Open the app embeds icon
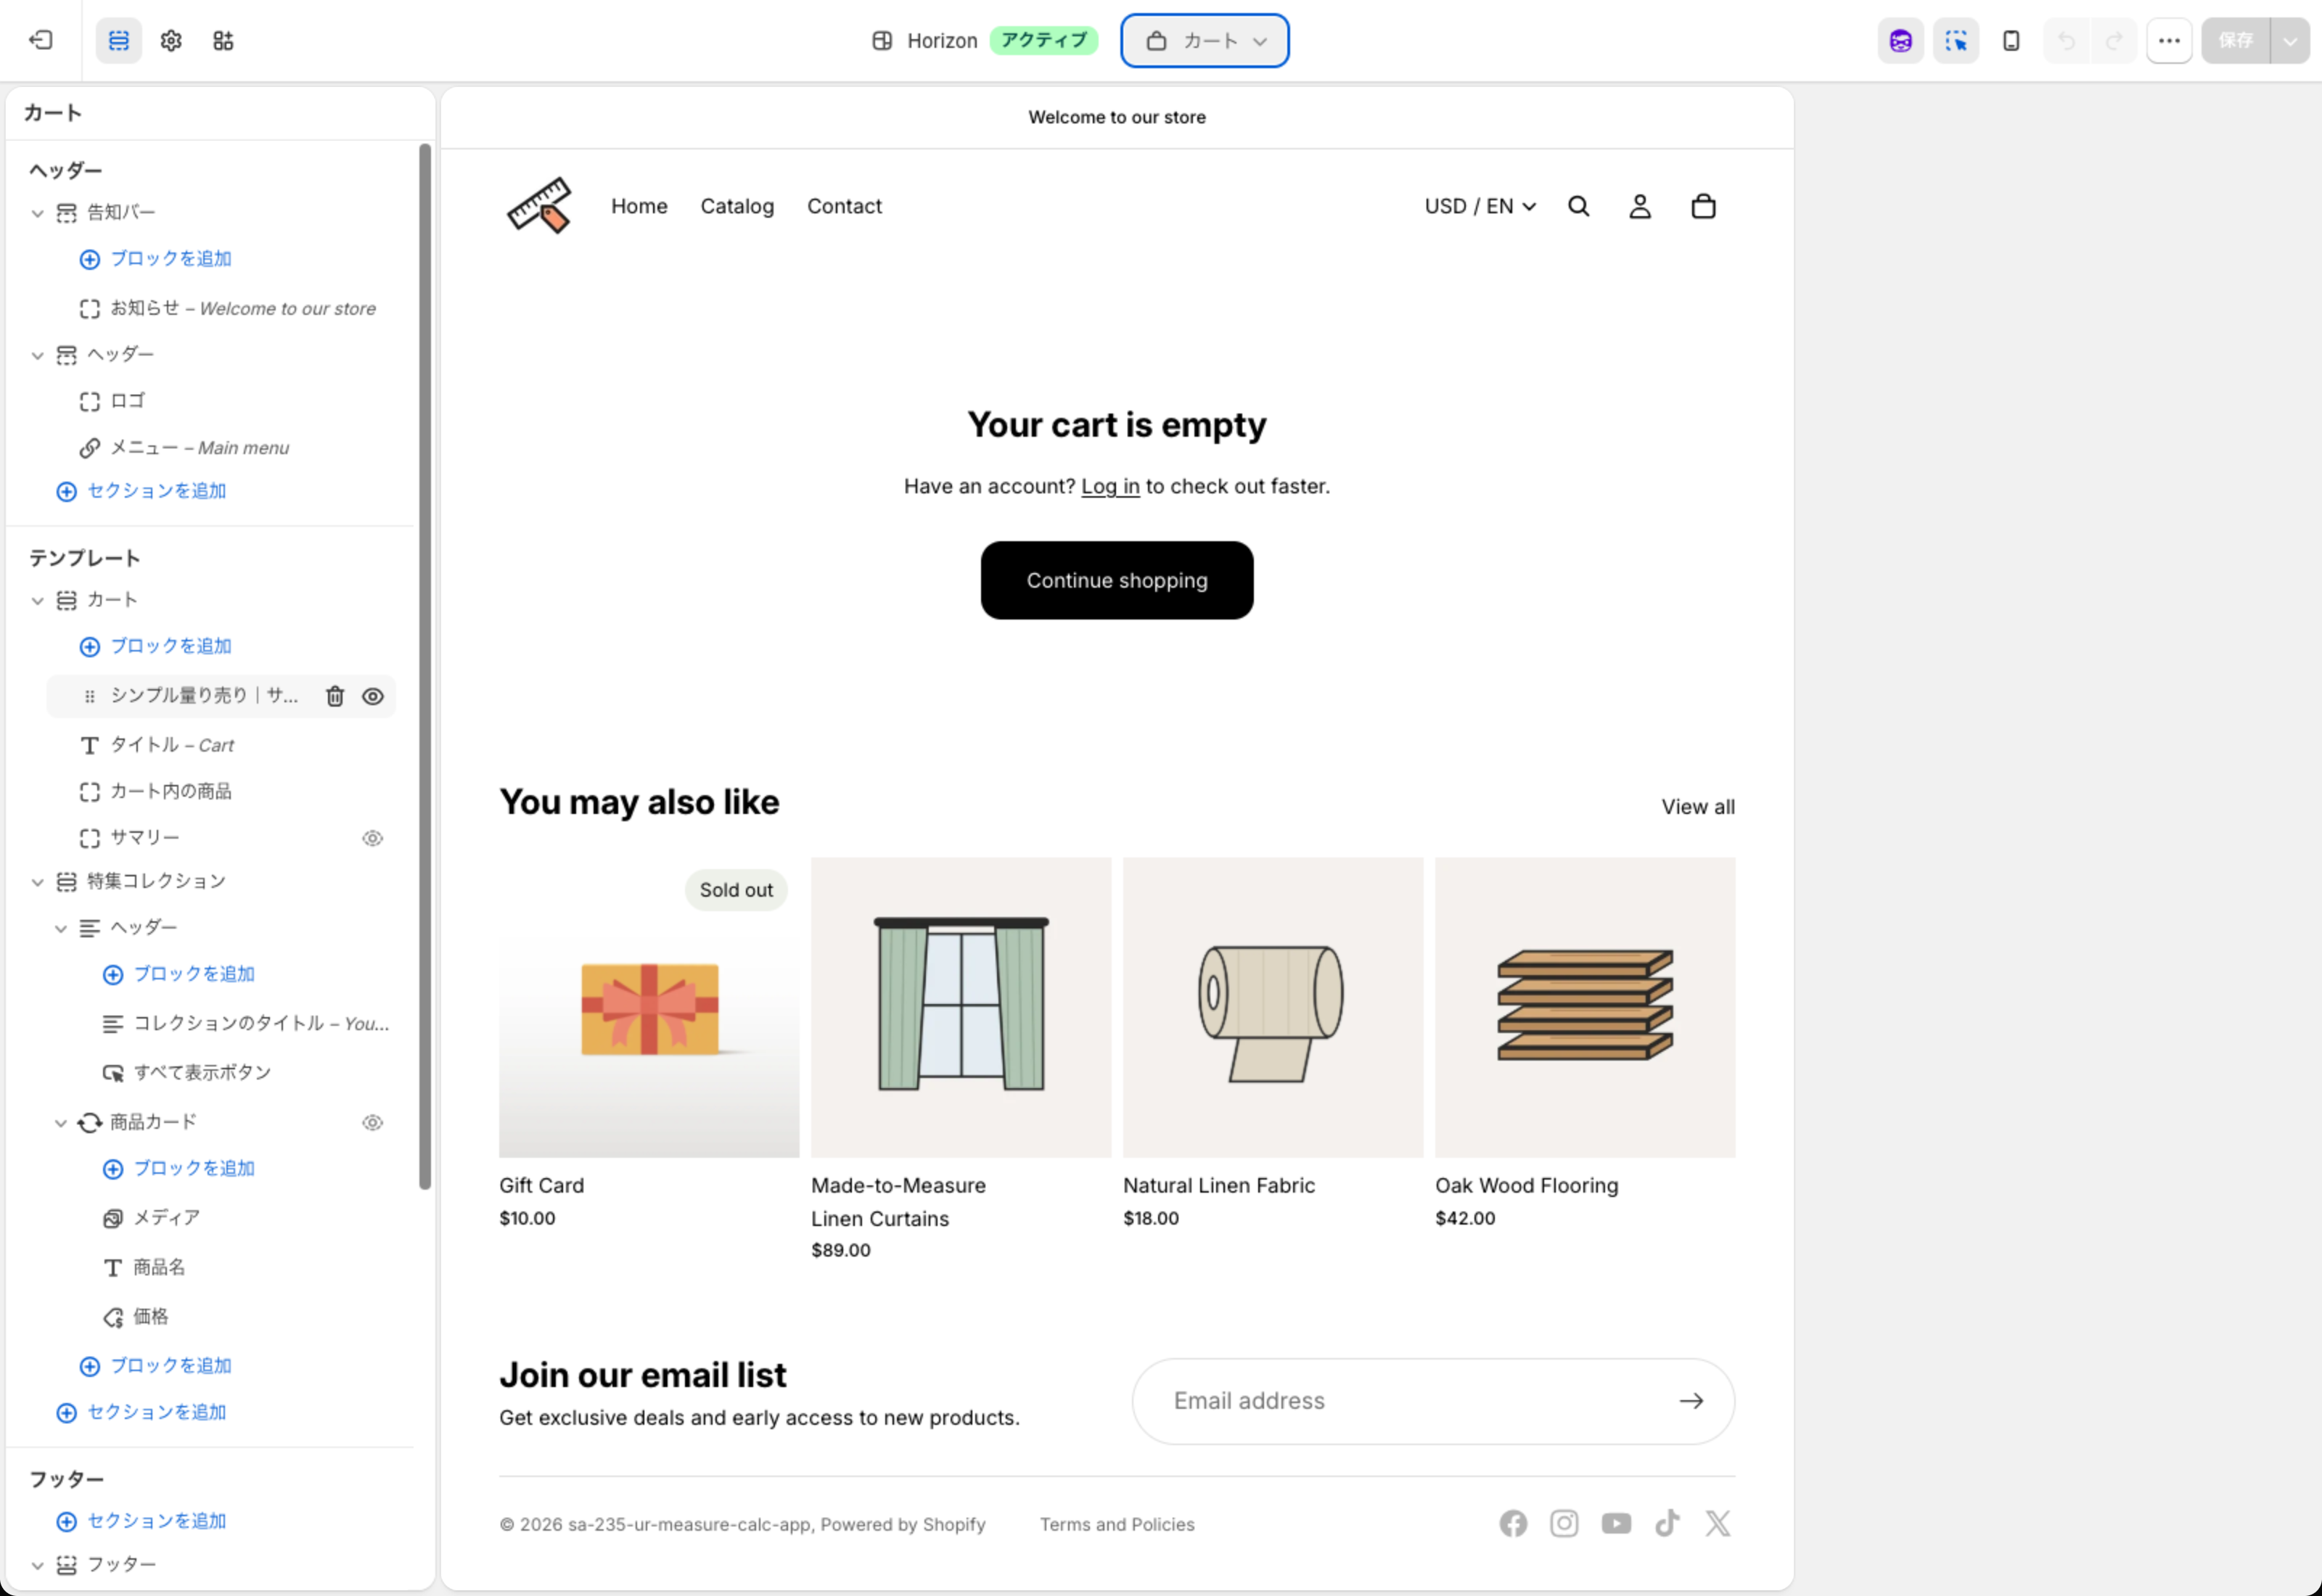Viewport: 2322px width, 1596px height. tap(223, 41)
